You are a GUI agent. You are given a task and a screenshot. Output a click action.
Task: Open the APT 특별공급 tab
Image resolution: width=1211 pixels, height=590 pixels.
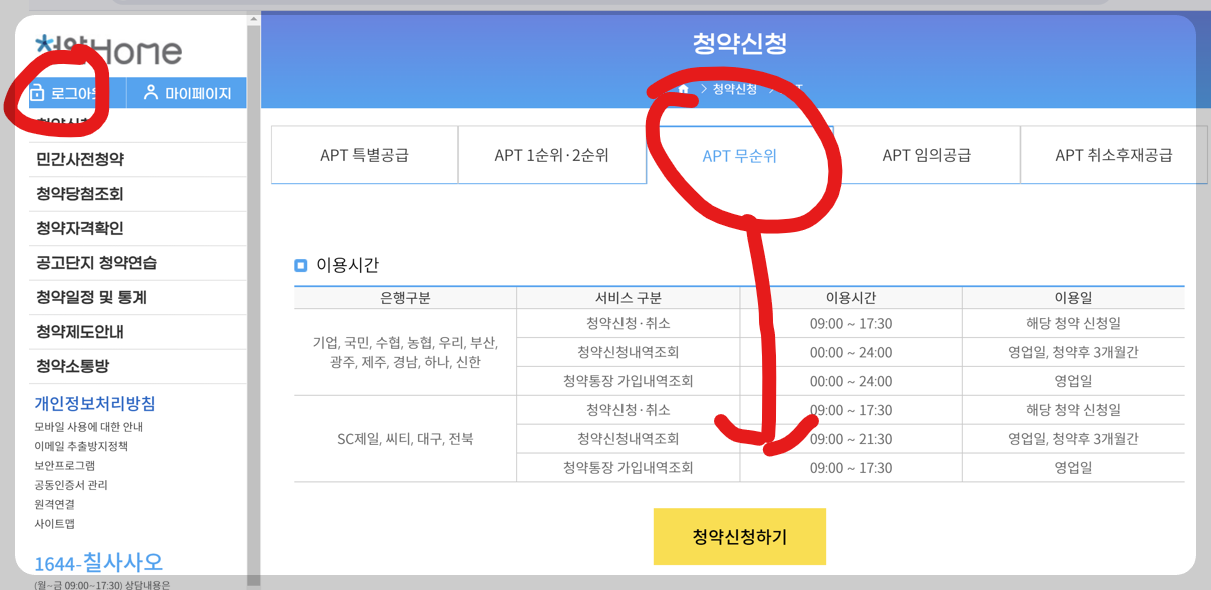click(x=364, y=155)
